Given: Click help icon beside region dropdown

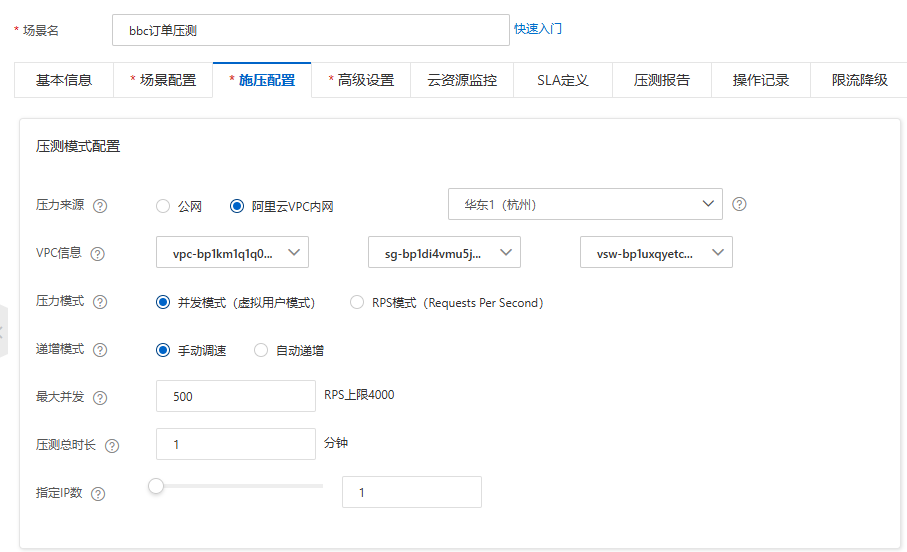Looking at the screenshot, I should (x=739, y=204).
